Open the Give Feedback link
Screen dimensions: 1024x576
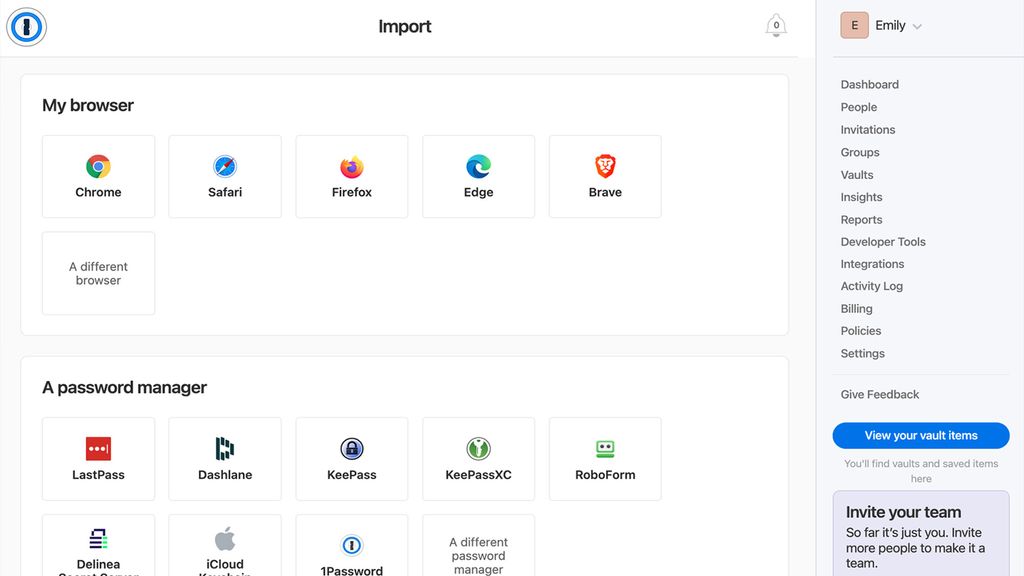click(x=879, y=394)
